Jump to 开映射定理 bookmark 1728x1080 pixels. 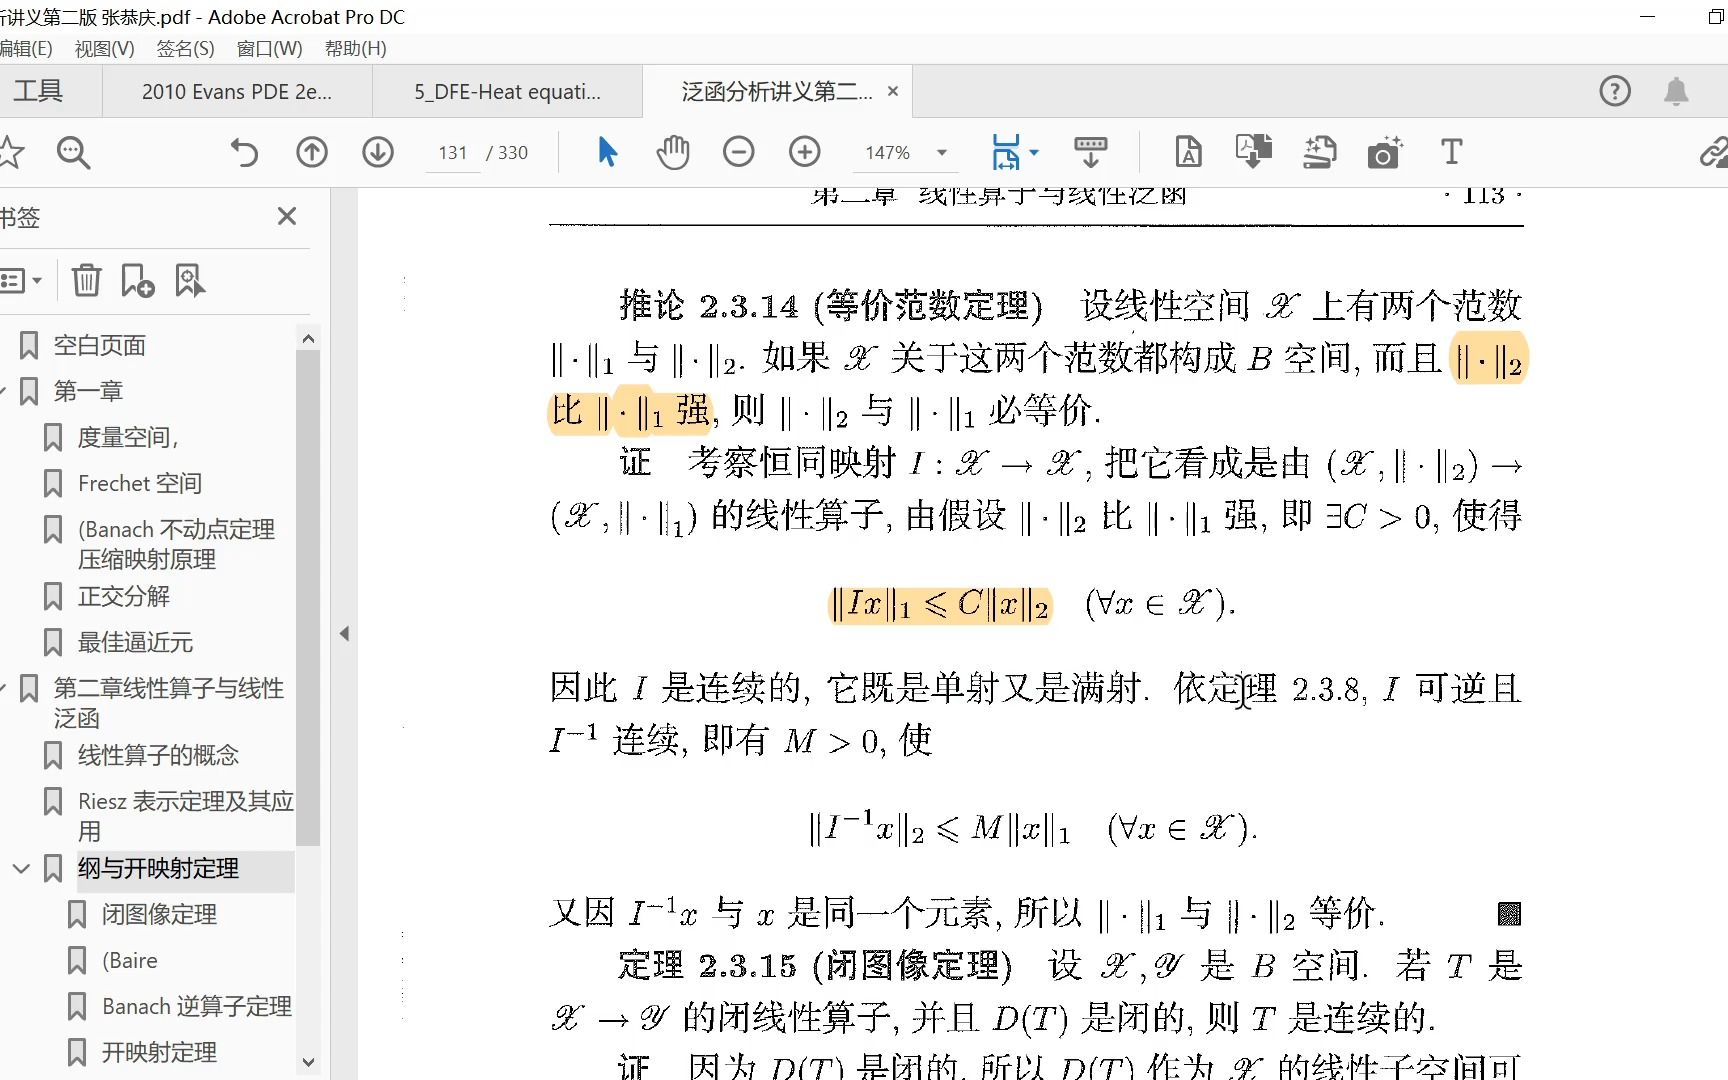pyautogui.click(x=159, y=1053)
